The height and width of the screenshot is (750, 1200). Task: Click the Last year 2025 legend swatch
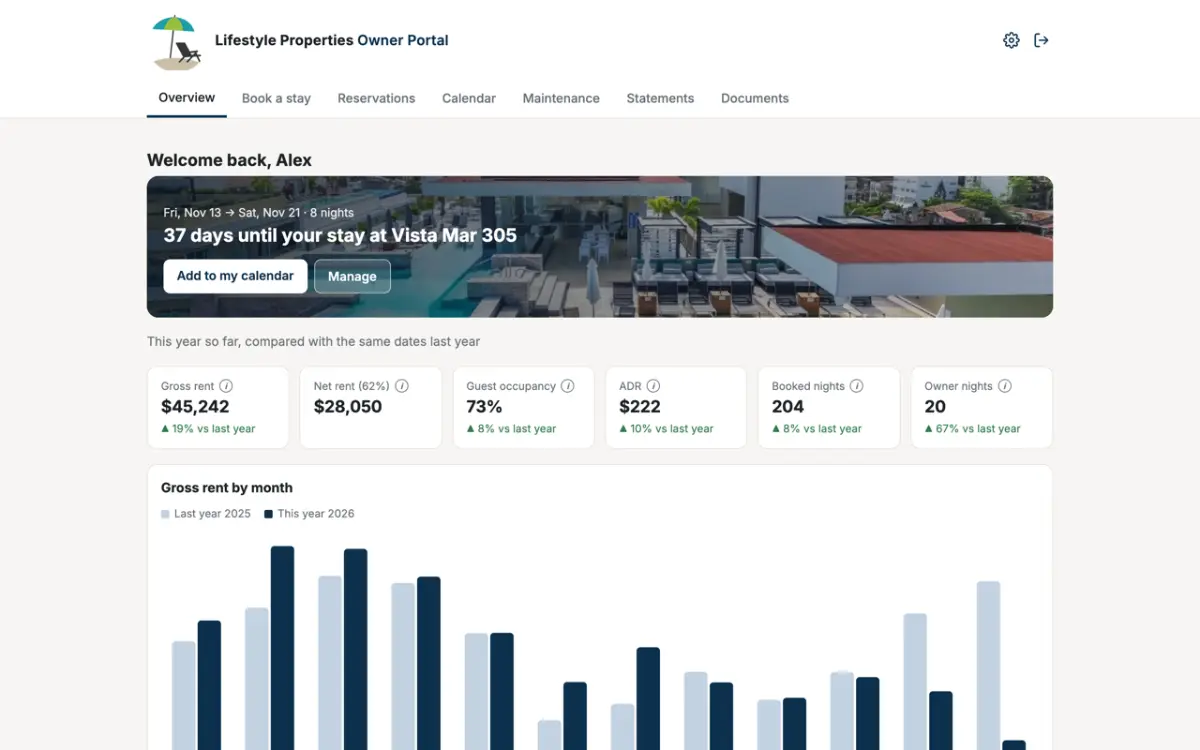(165, 514)
